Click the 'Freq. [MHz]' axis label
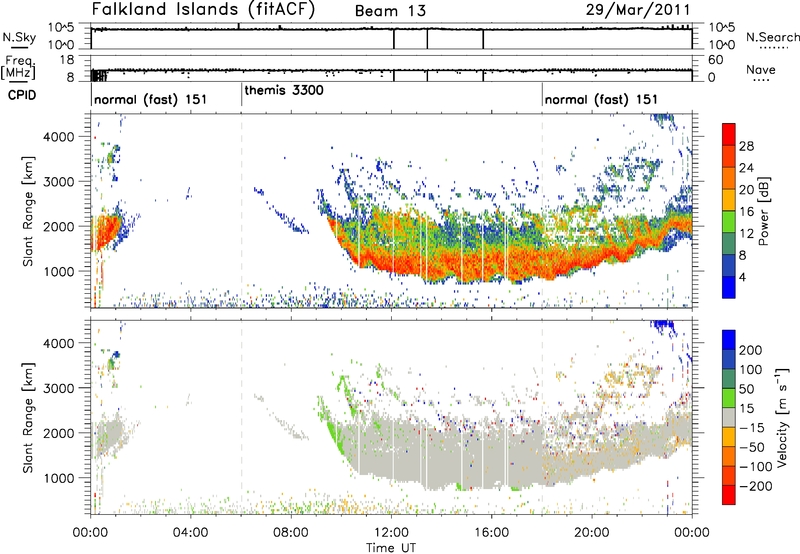Viewport: 800px width, 554px height. [x=19, y=67]
